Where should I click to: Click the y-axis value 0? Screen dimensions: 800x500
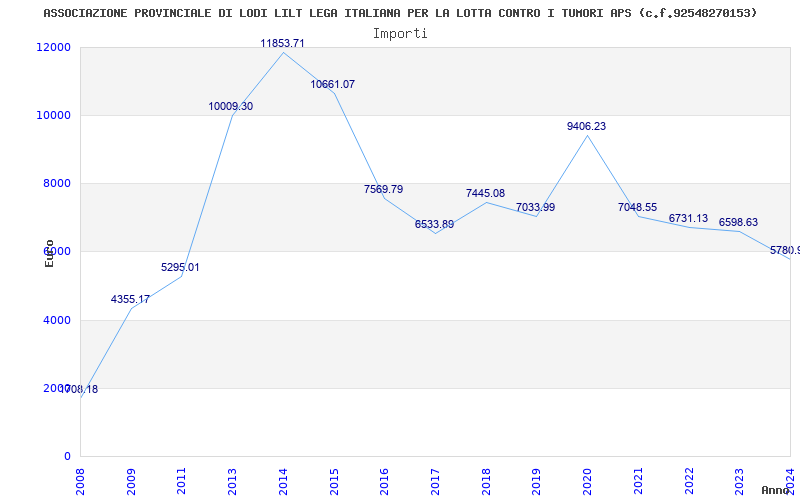coord(67,456)
